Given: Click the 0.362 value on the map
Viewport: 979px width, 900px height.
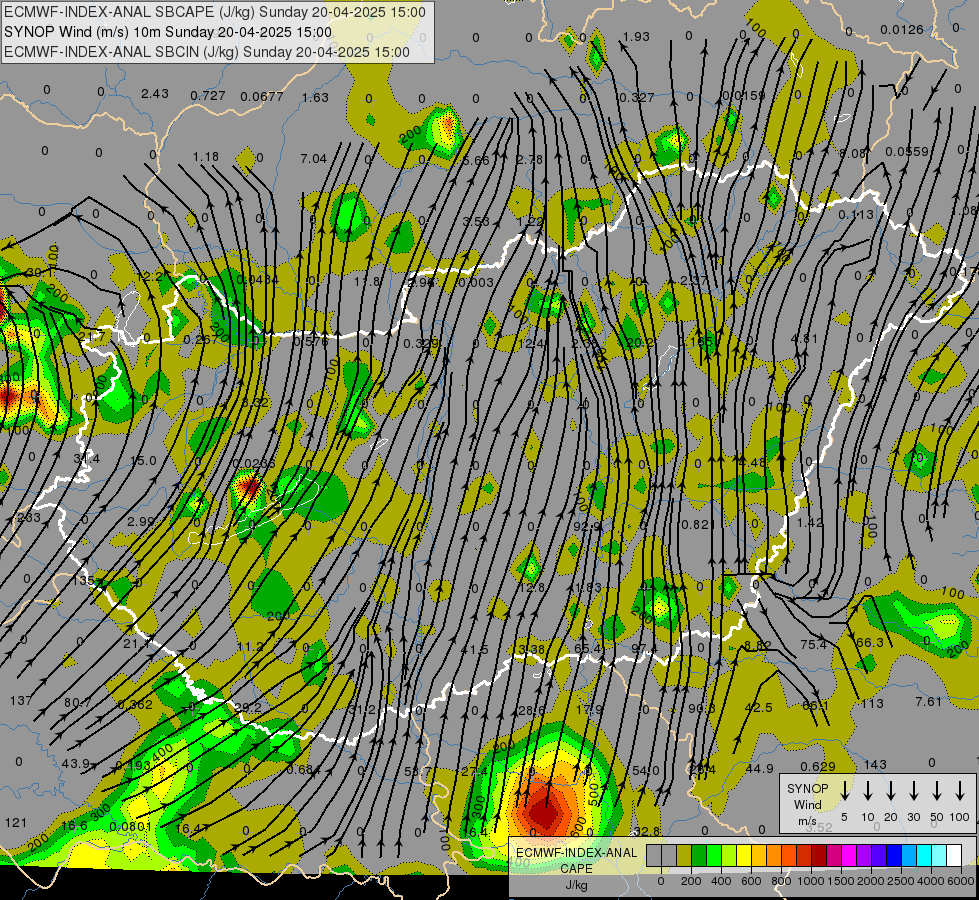Looking at the screenshot, I should pos(135,705).
